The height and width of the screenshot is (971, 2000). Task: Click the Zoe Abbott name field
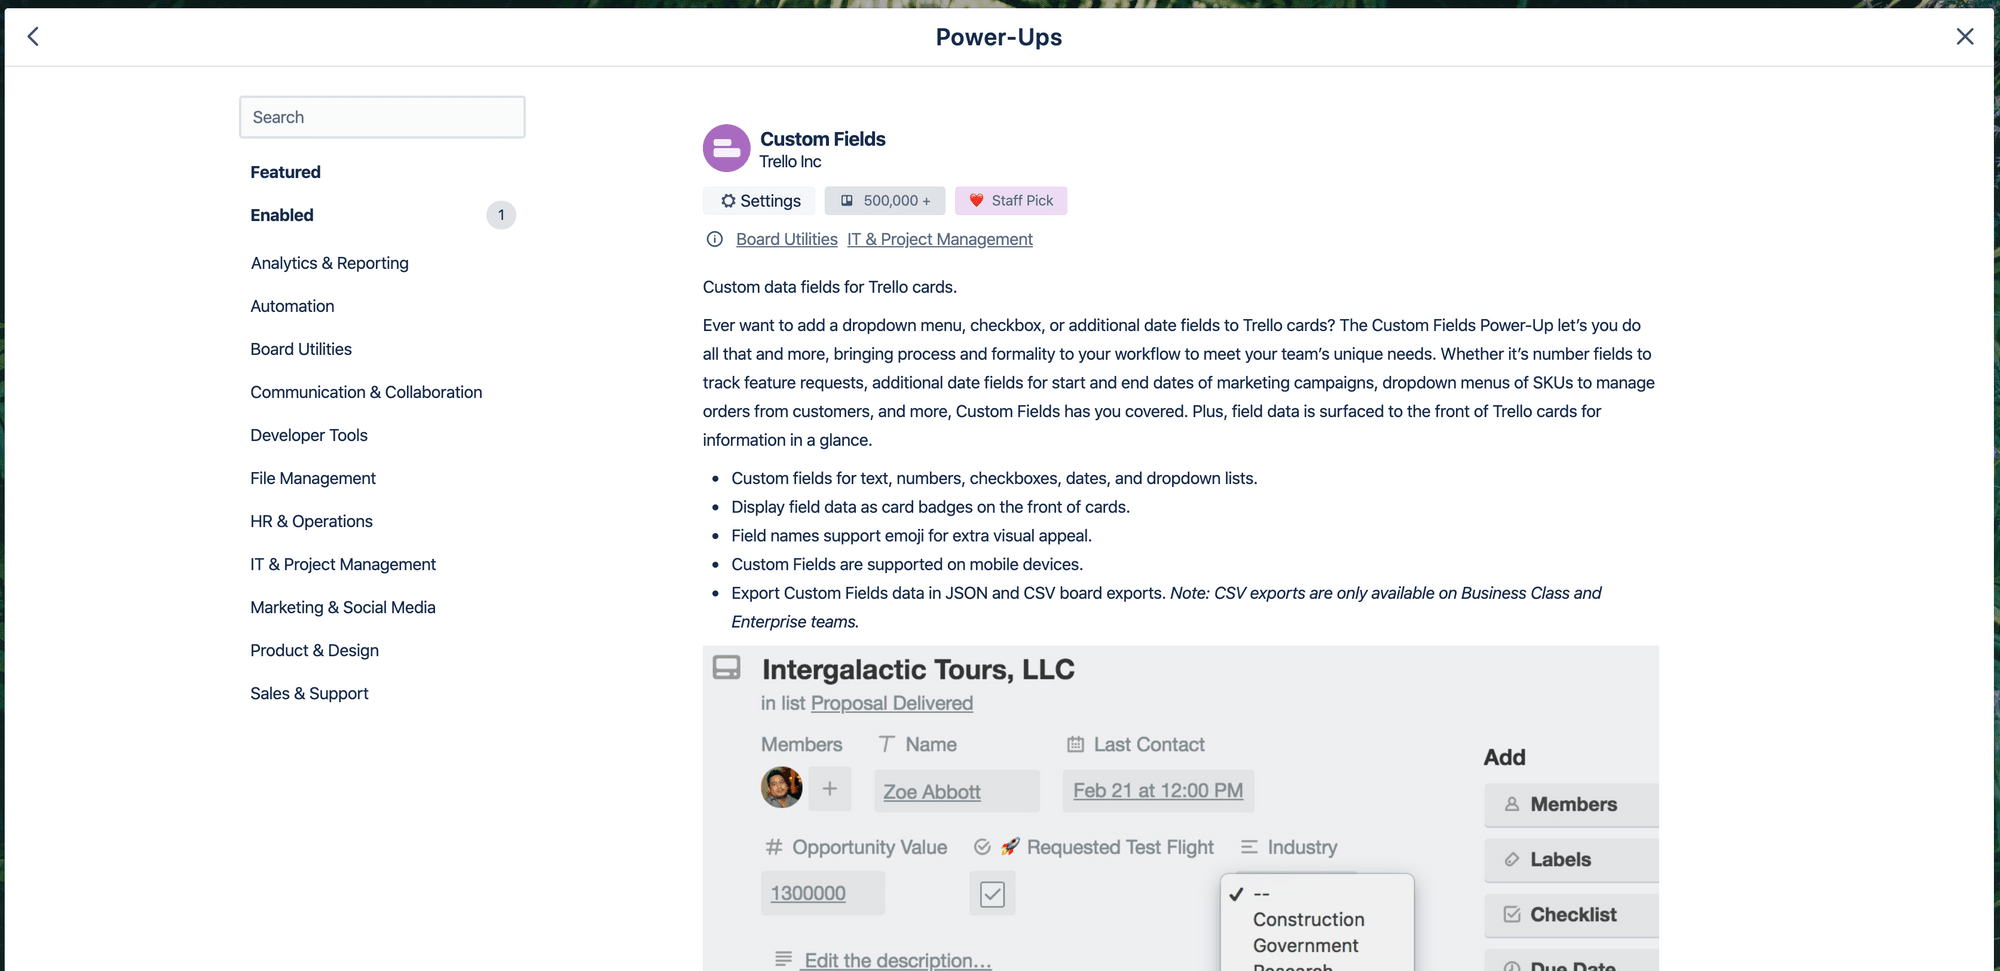click(x=957, y=791)
